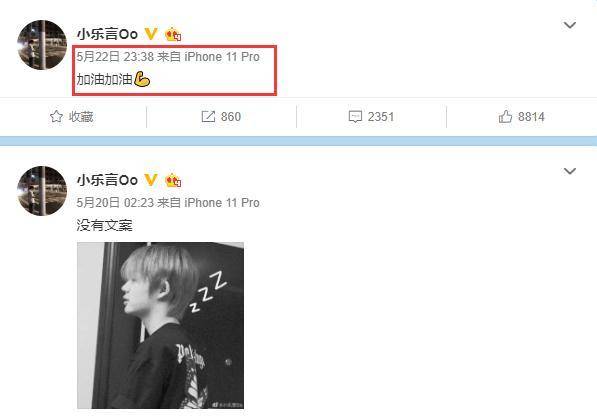Click iPhone 11 Pro source on first post
Viewport: 597px width, 419px height.
(x=222, y=57)
